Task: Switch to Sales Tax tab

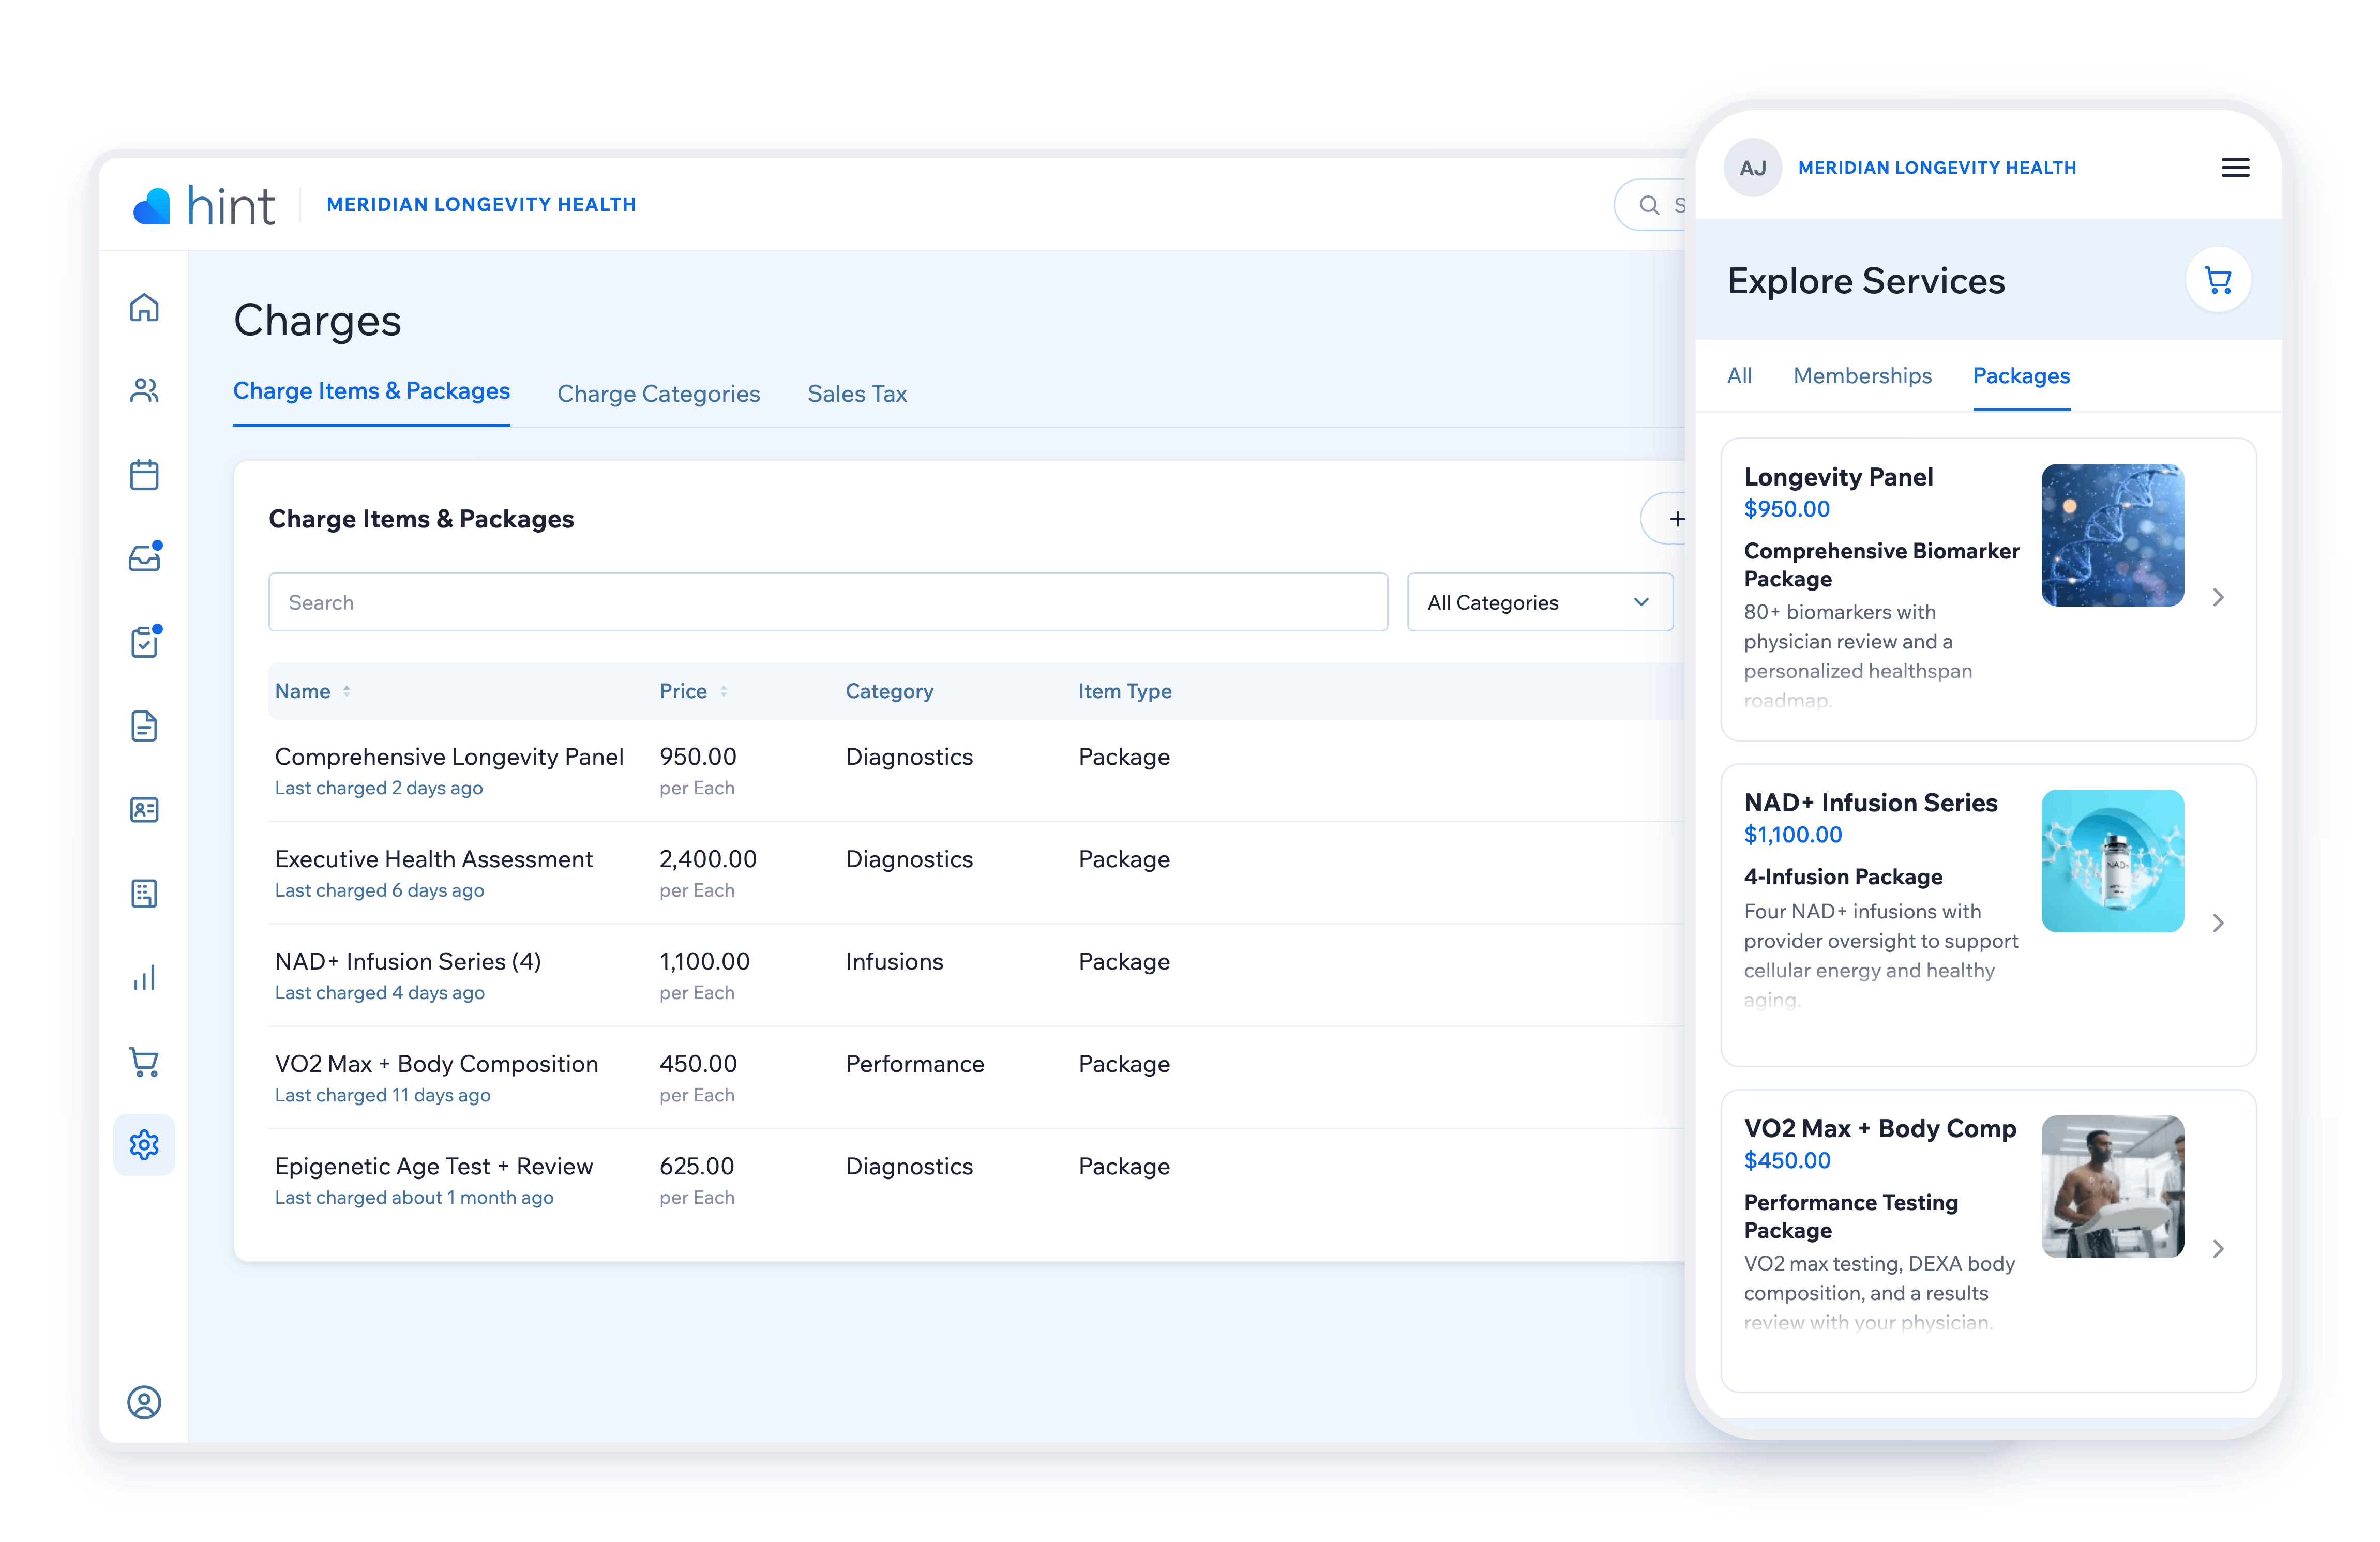Action: click(857, 394)
